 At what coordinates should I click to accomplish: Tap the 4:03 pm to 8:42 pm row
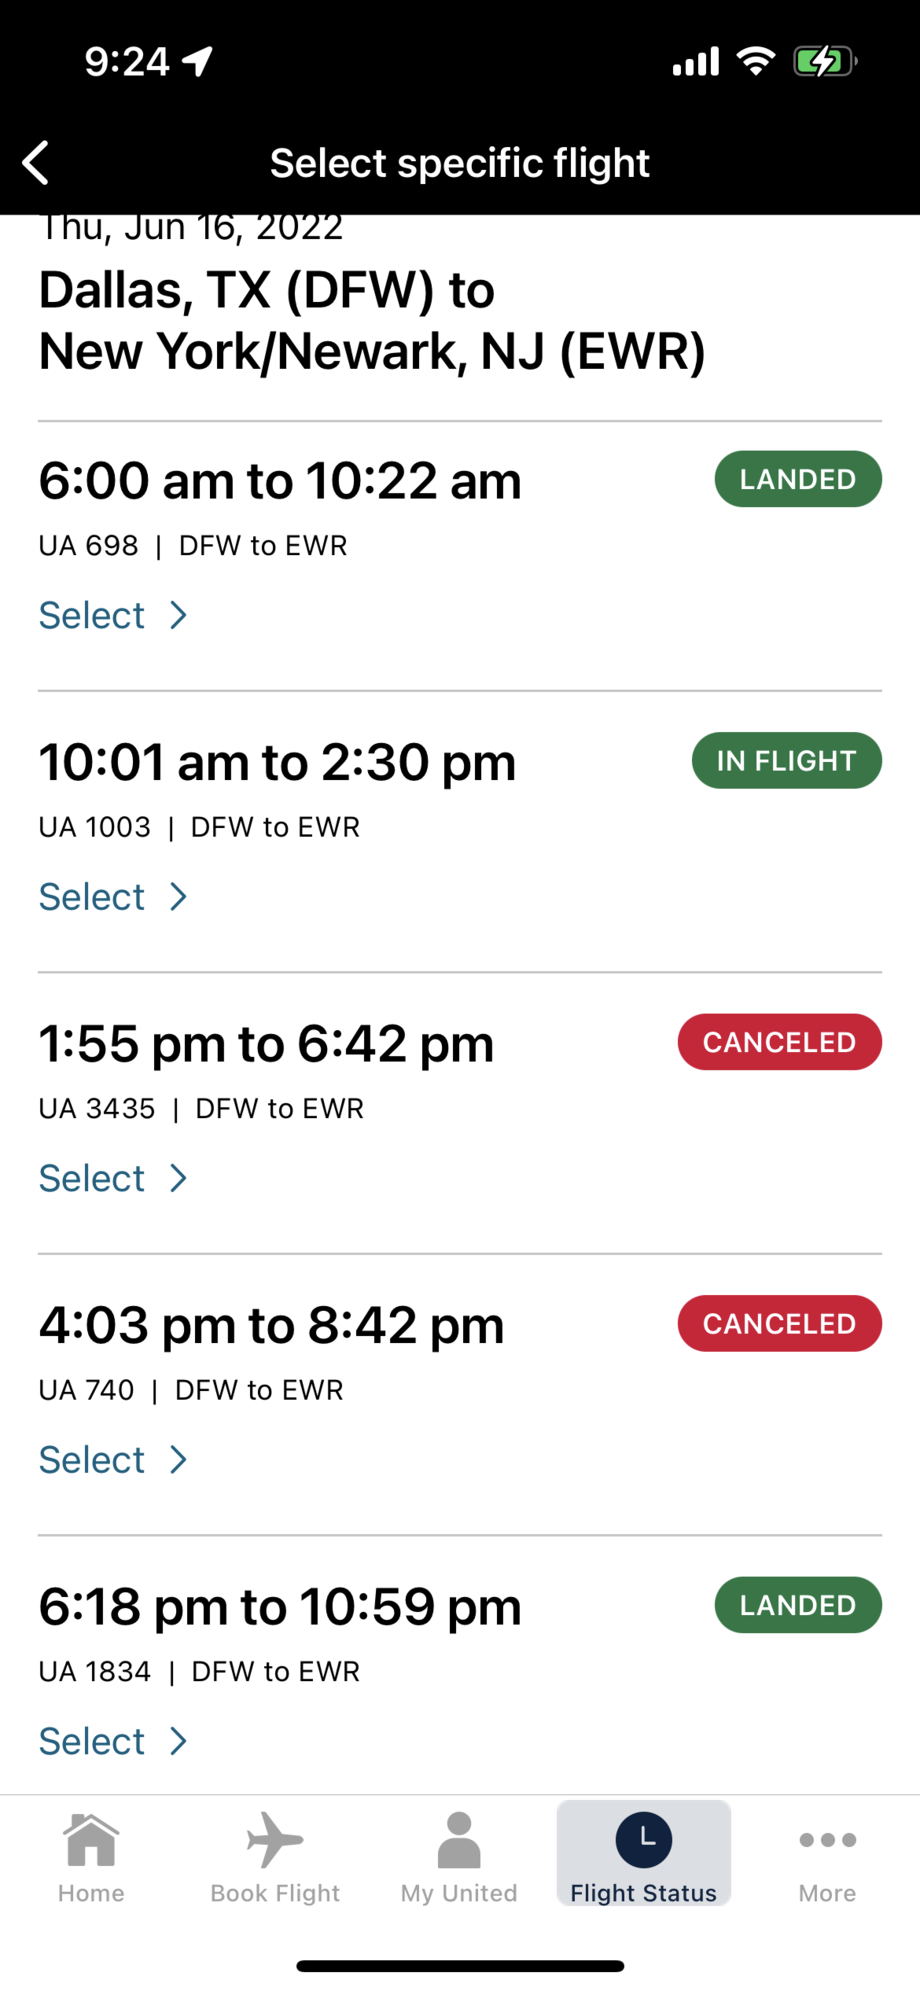pos(271,1326)
